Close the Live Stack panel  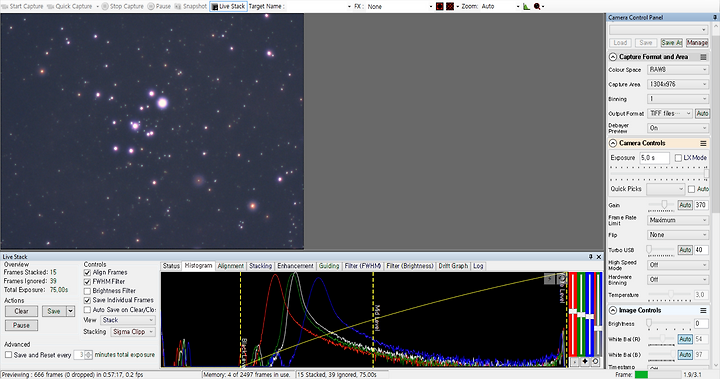pyautogui.click(x=599, y=257)
